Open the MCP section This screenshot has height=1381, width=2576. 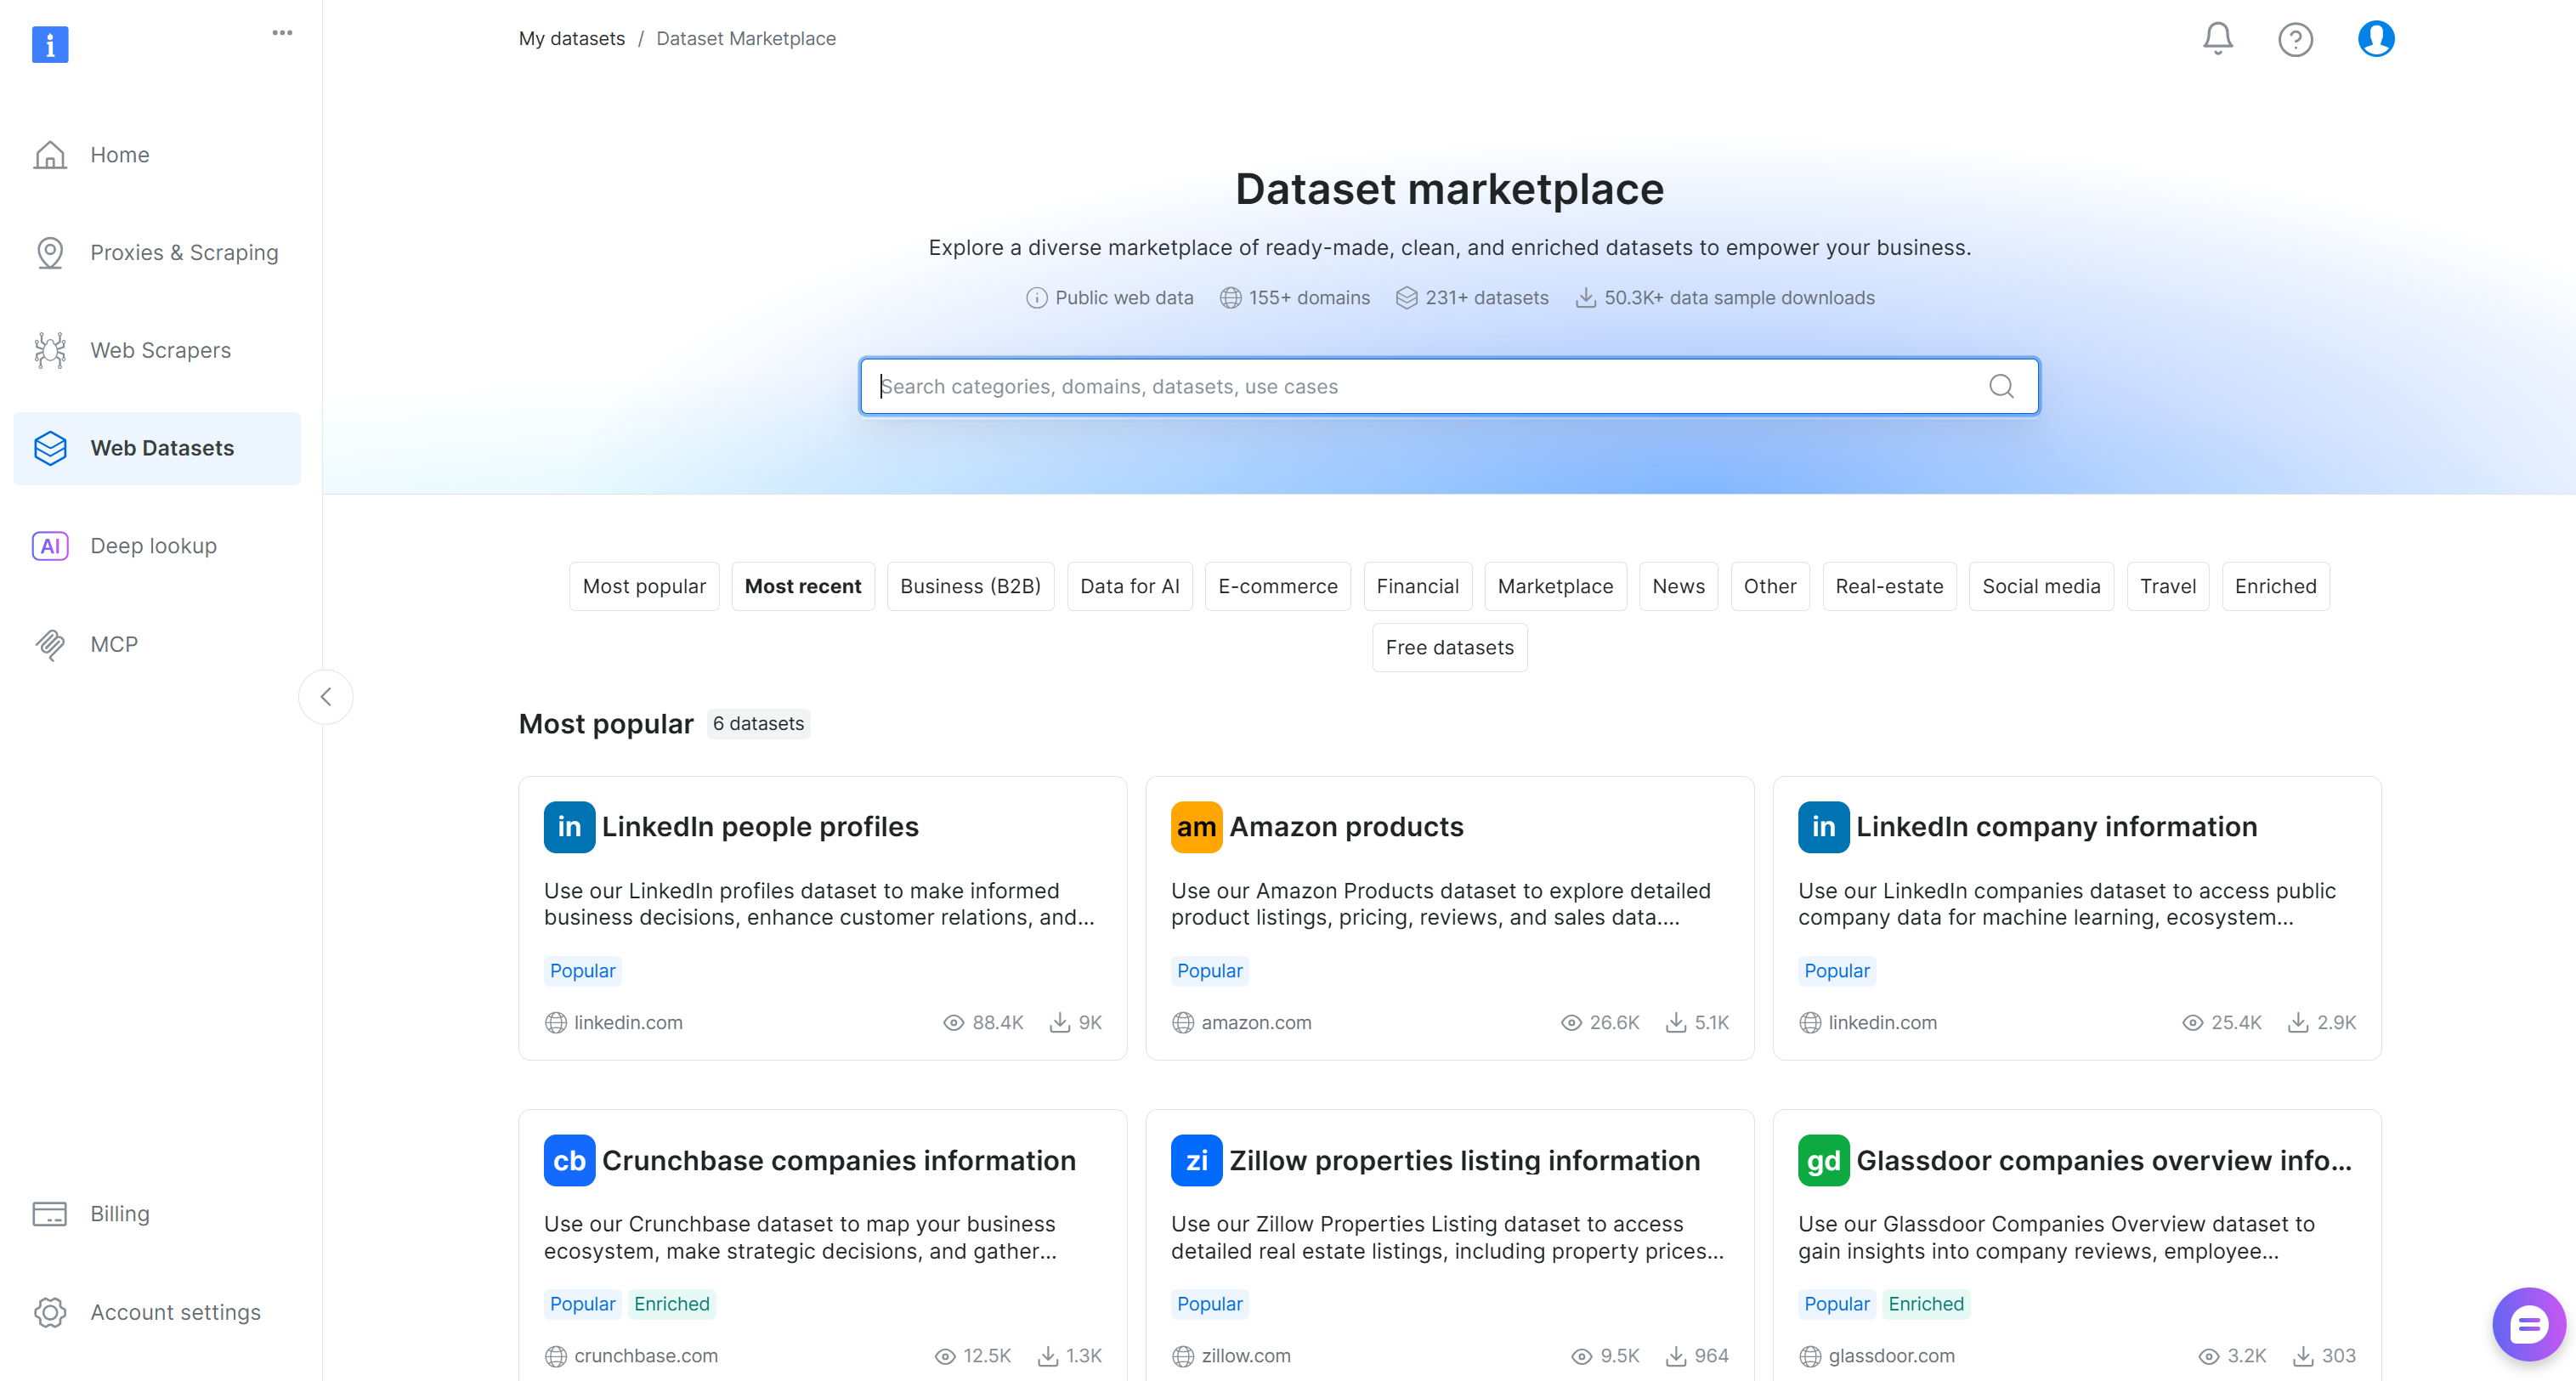(x=114, y=644)
